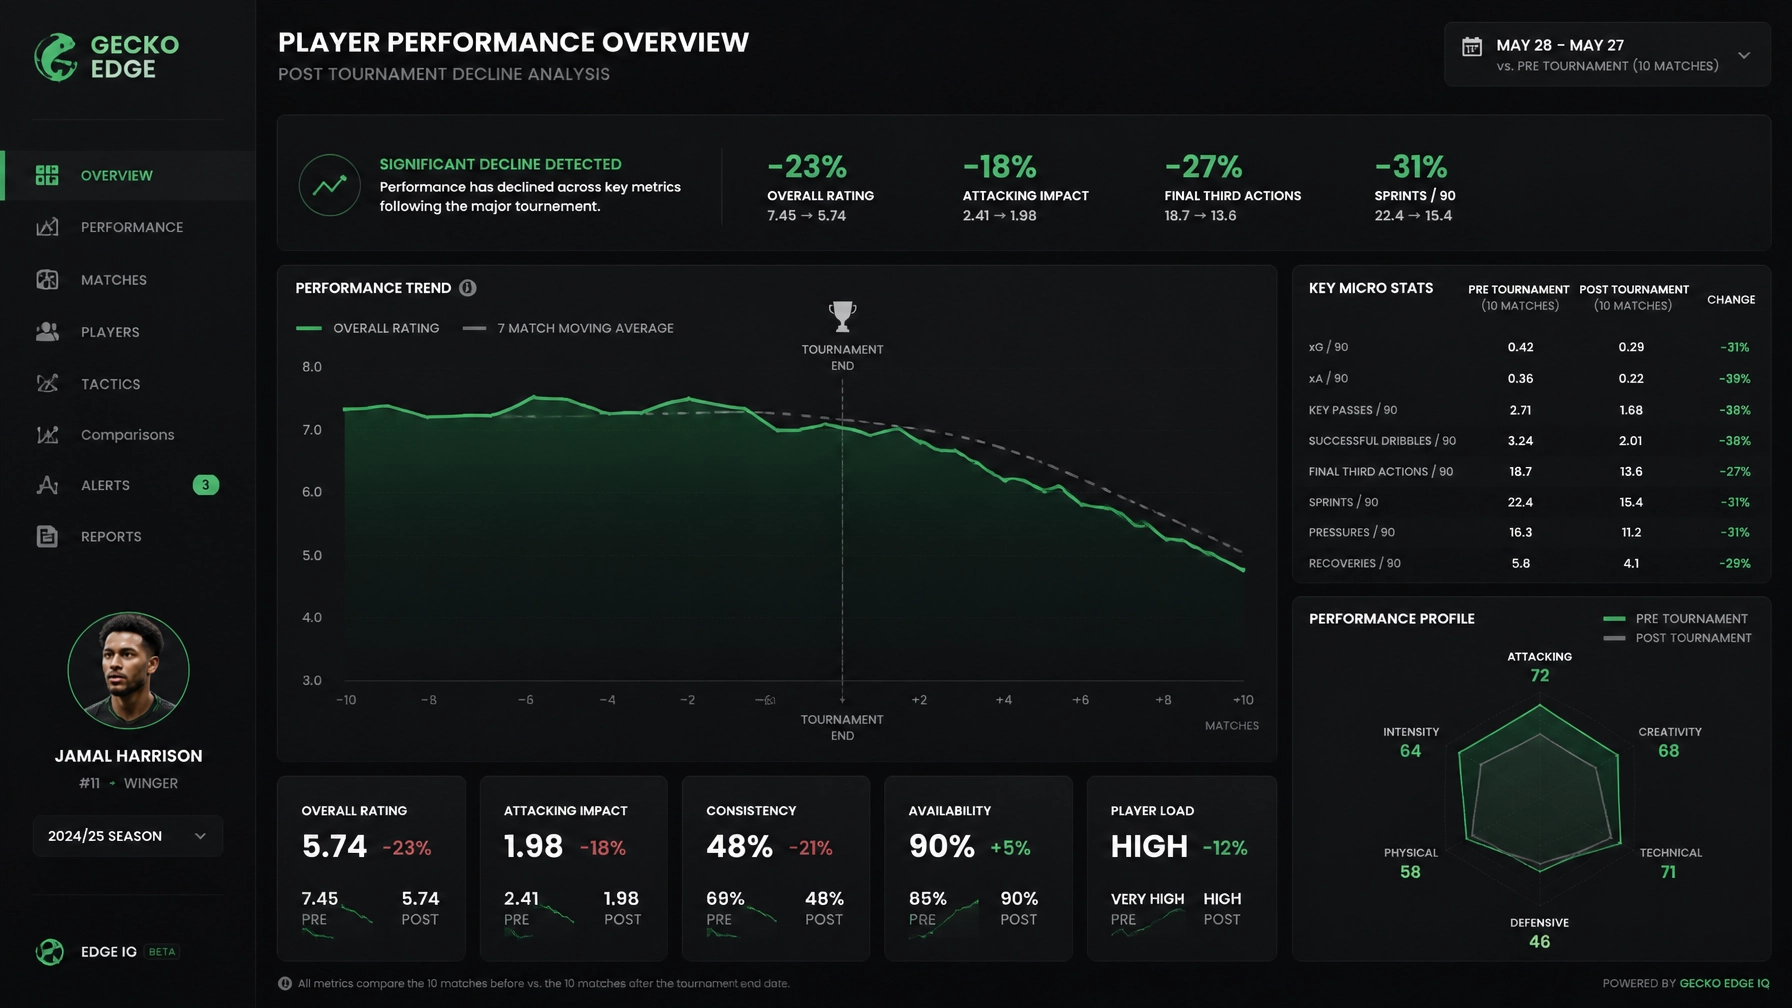Open the Alerts menu label
This screenshot has height=1008, width=1792.
click(x=105, y=485)
